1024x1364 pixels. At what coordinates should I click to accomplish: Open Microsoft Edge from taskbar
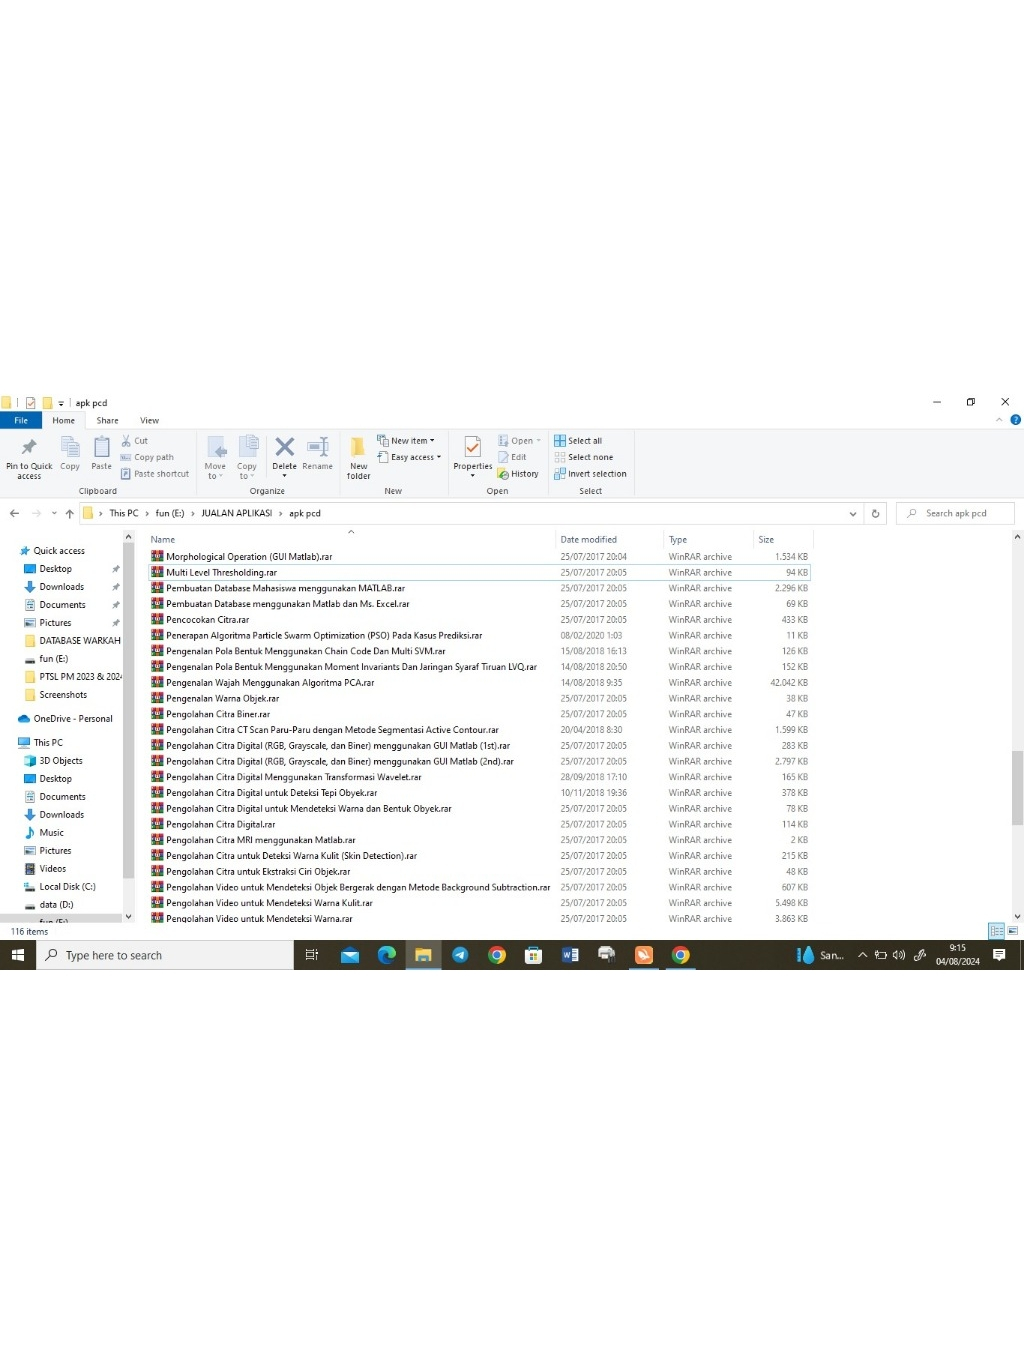[x=386, y=955]
